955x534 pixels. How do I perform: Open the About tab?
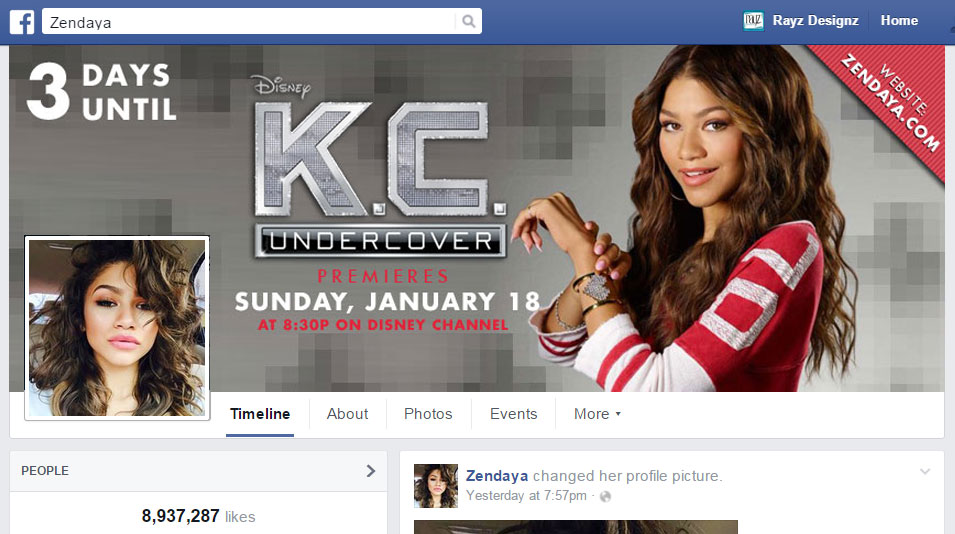pos(347,414)
